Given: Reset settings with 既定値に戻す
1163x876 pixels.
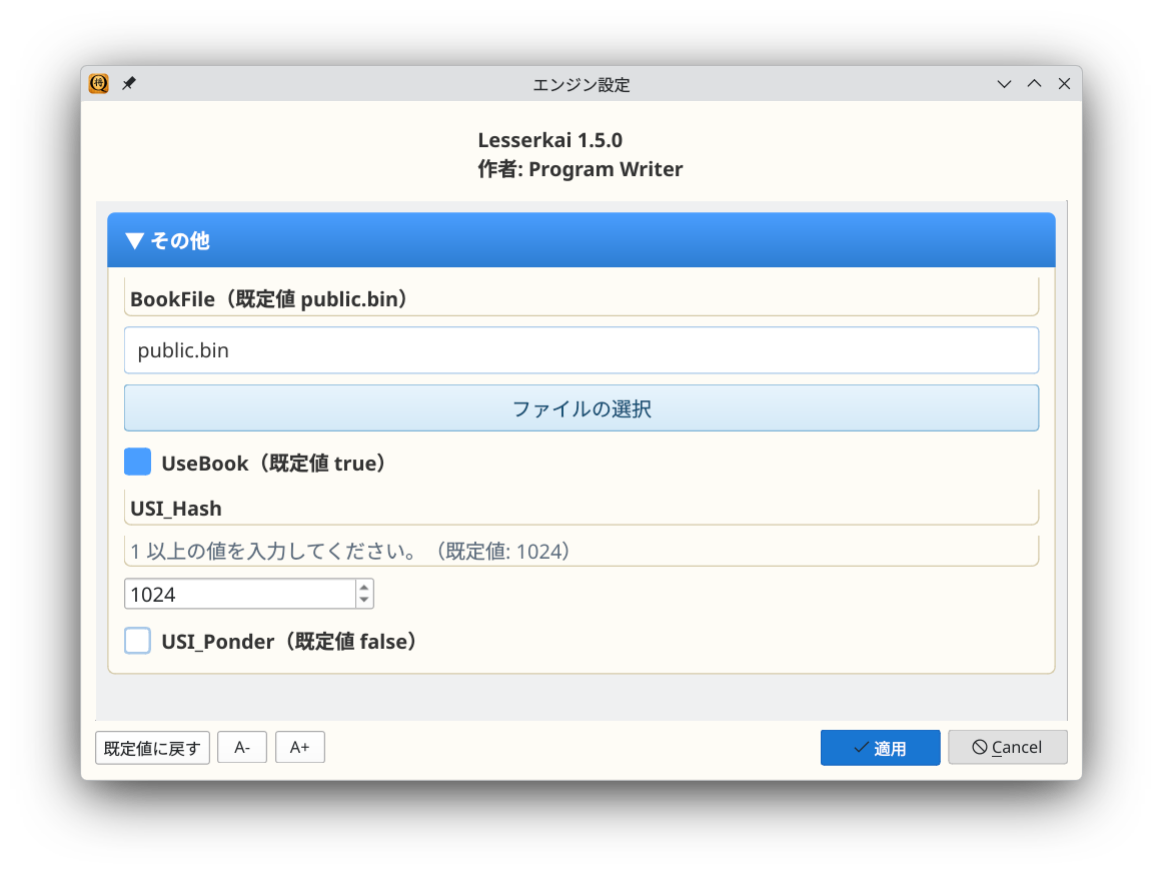Looking at the screenshot, I should click(152, 747).
